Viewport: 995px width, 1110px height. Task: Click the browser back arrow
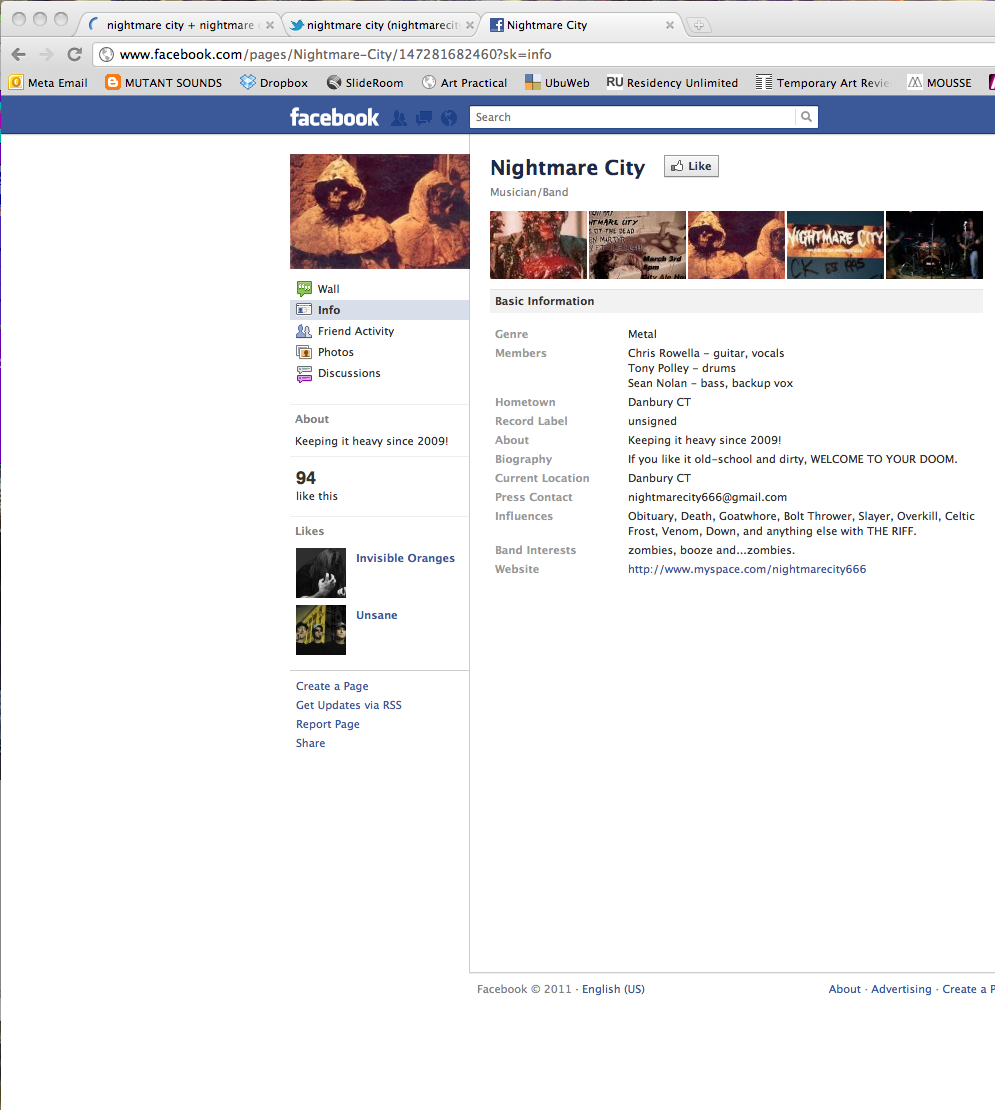[19, 55]
